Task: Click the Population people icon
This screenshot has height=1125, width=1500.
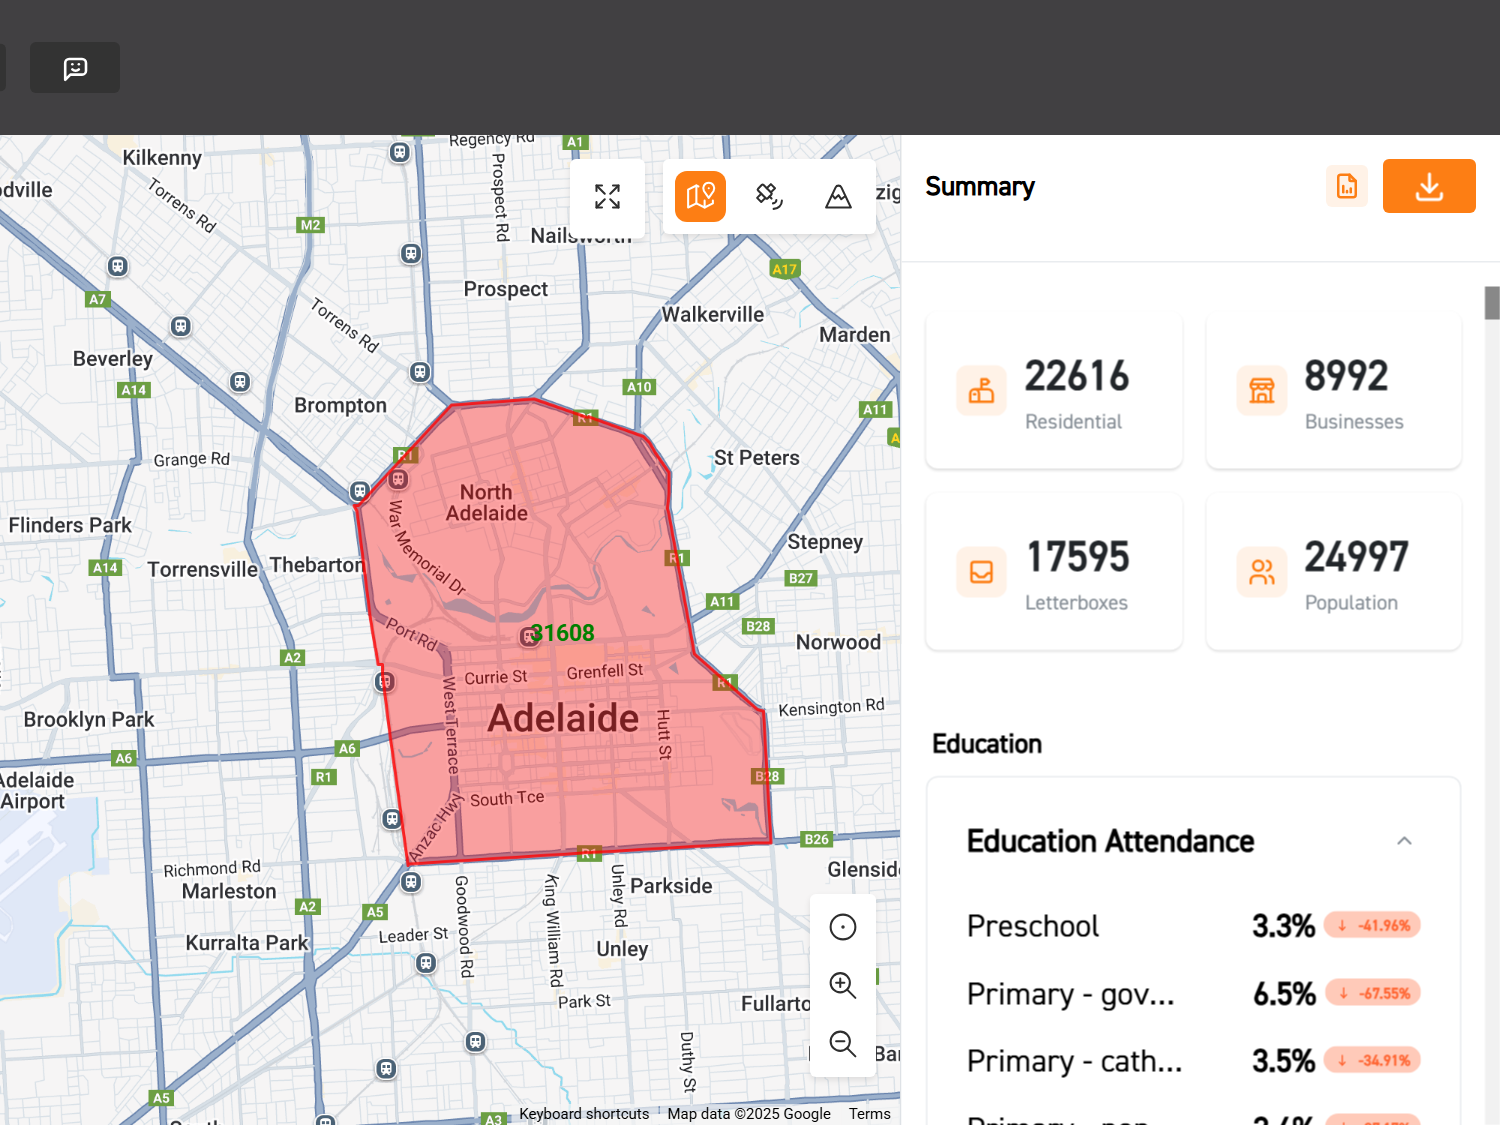Action: [x=1261, y=572]
